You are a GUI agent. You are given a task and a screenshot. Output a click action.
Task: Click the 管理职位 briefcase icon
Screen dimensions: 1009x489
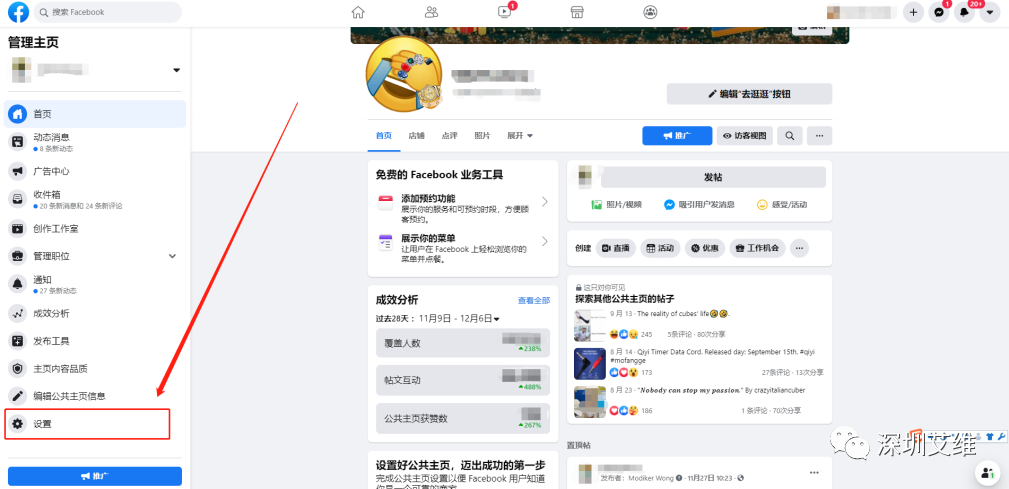coord(17,256)
